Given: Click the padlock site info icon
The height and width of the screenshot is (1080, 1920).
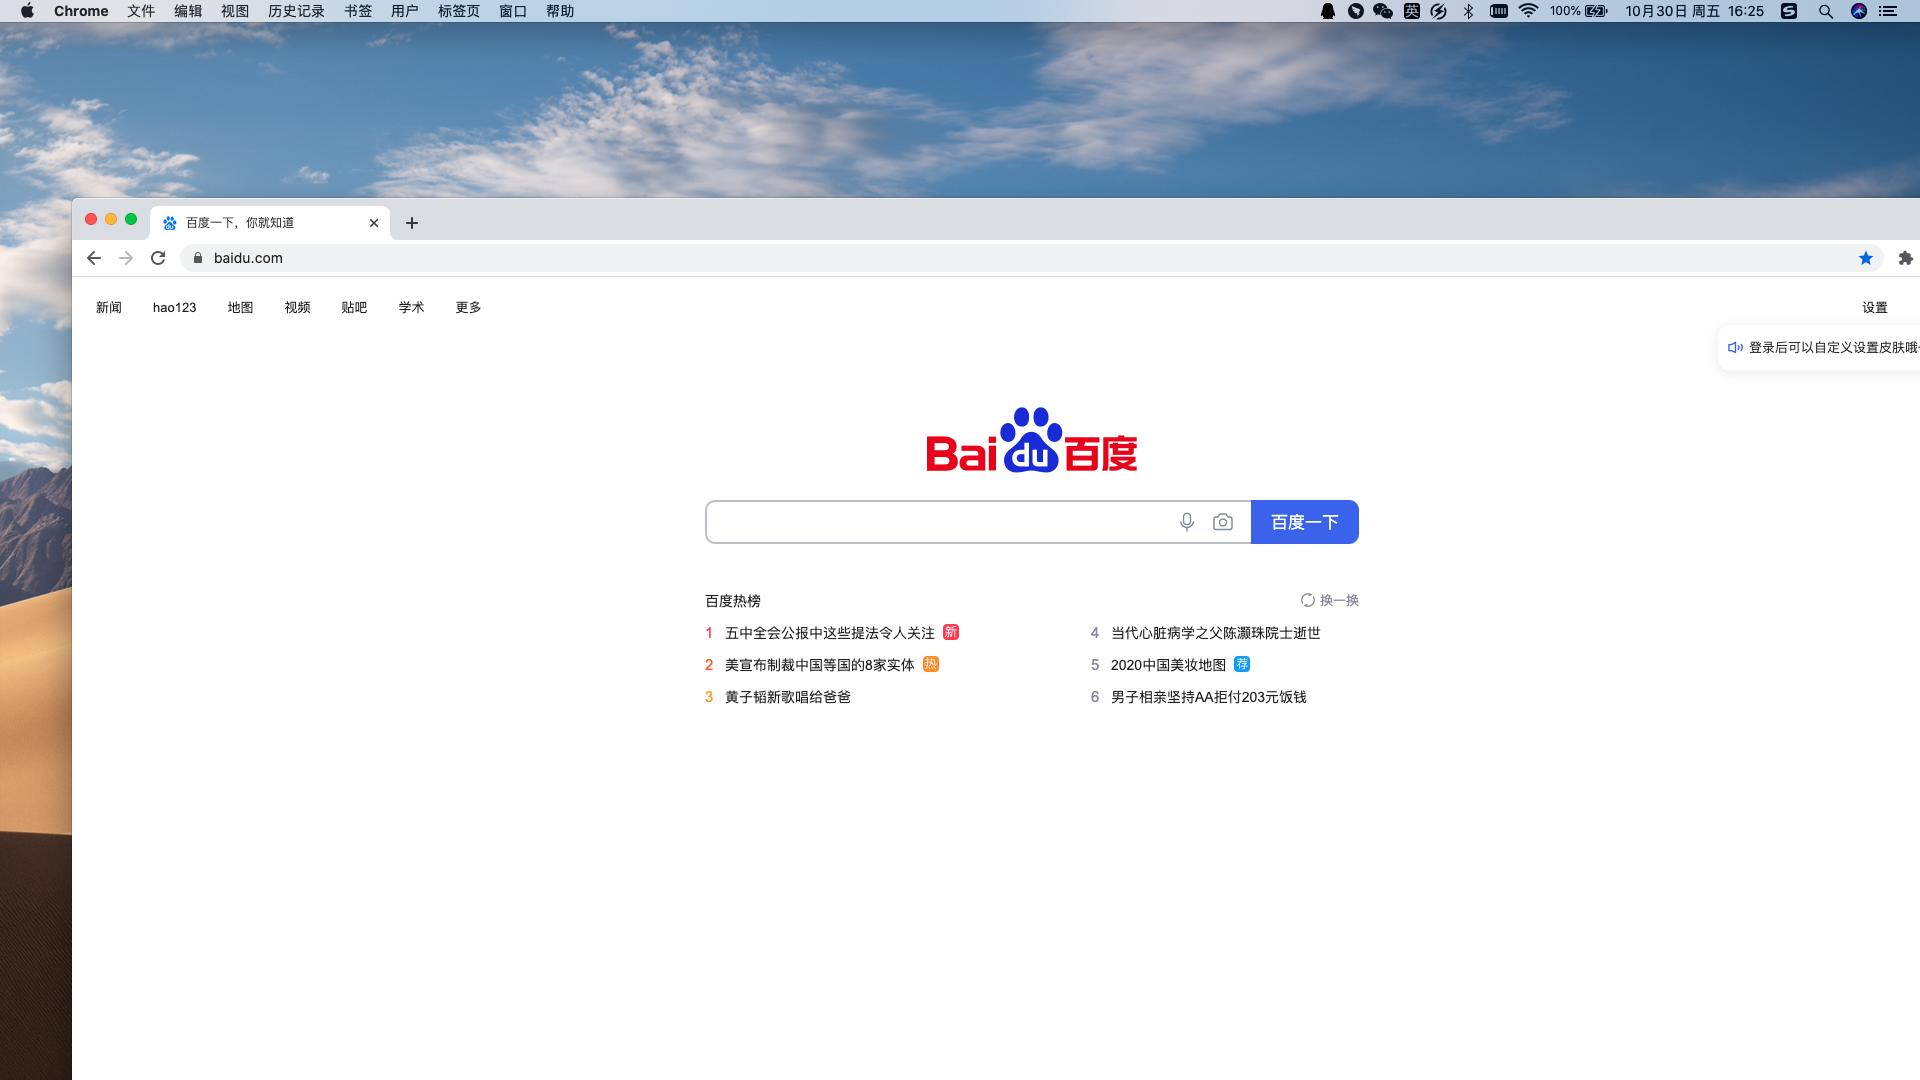Looking at the screenshot, I should (x=198, y=258).
